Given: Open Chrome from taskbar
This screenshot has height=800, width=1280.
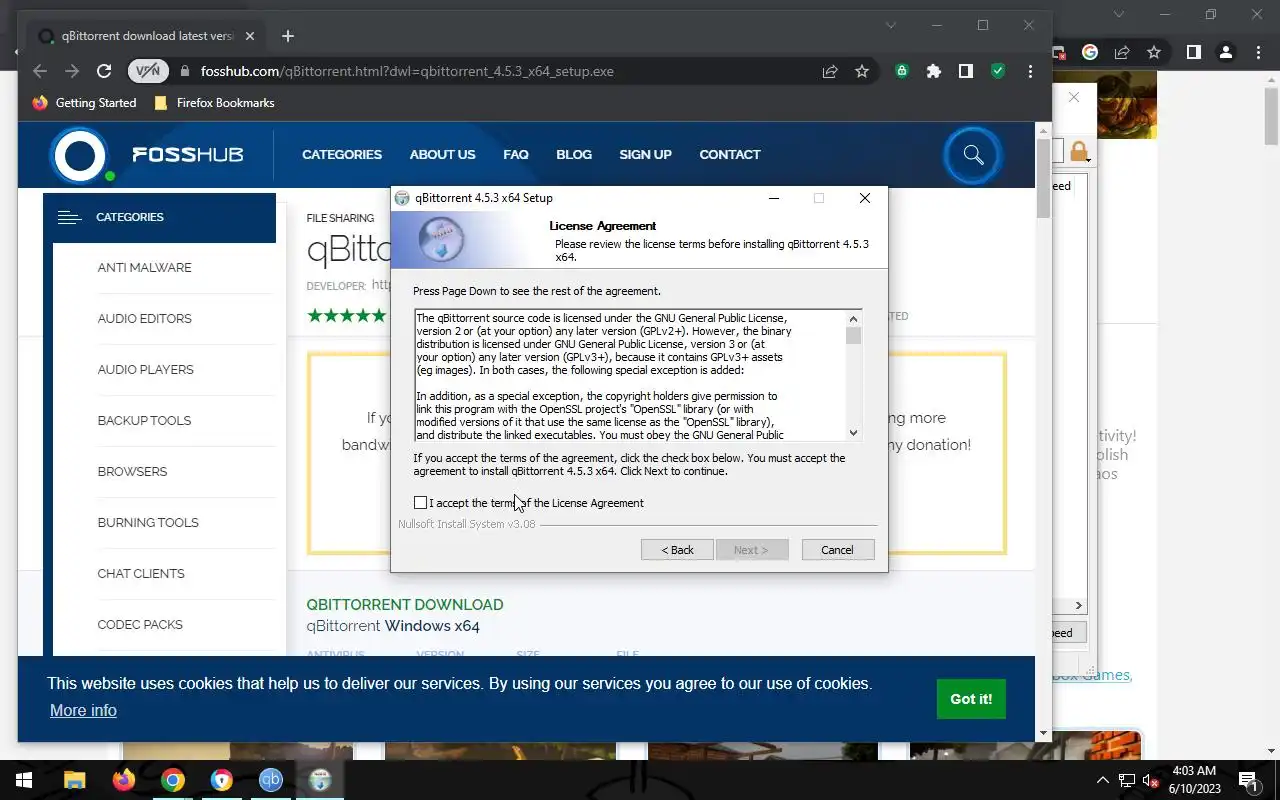Looking at the screenshot, I should pyautogui.click(x=173, y=780).
